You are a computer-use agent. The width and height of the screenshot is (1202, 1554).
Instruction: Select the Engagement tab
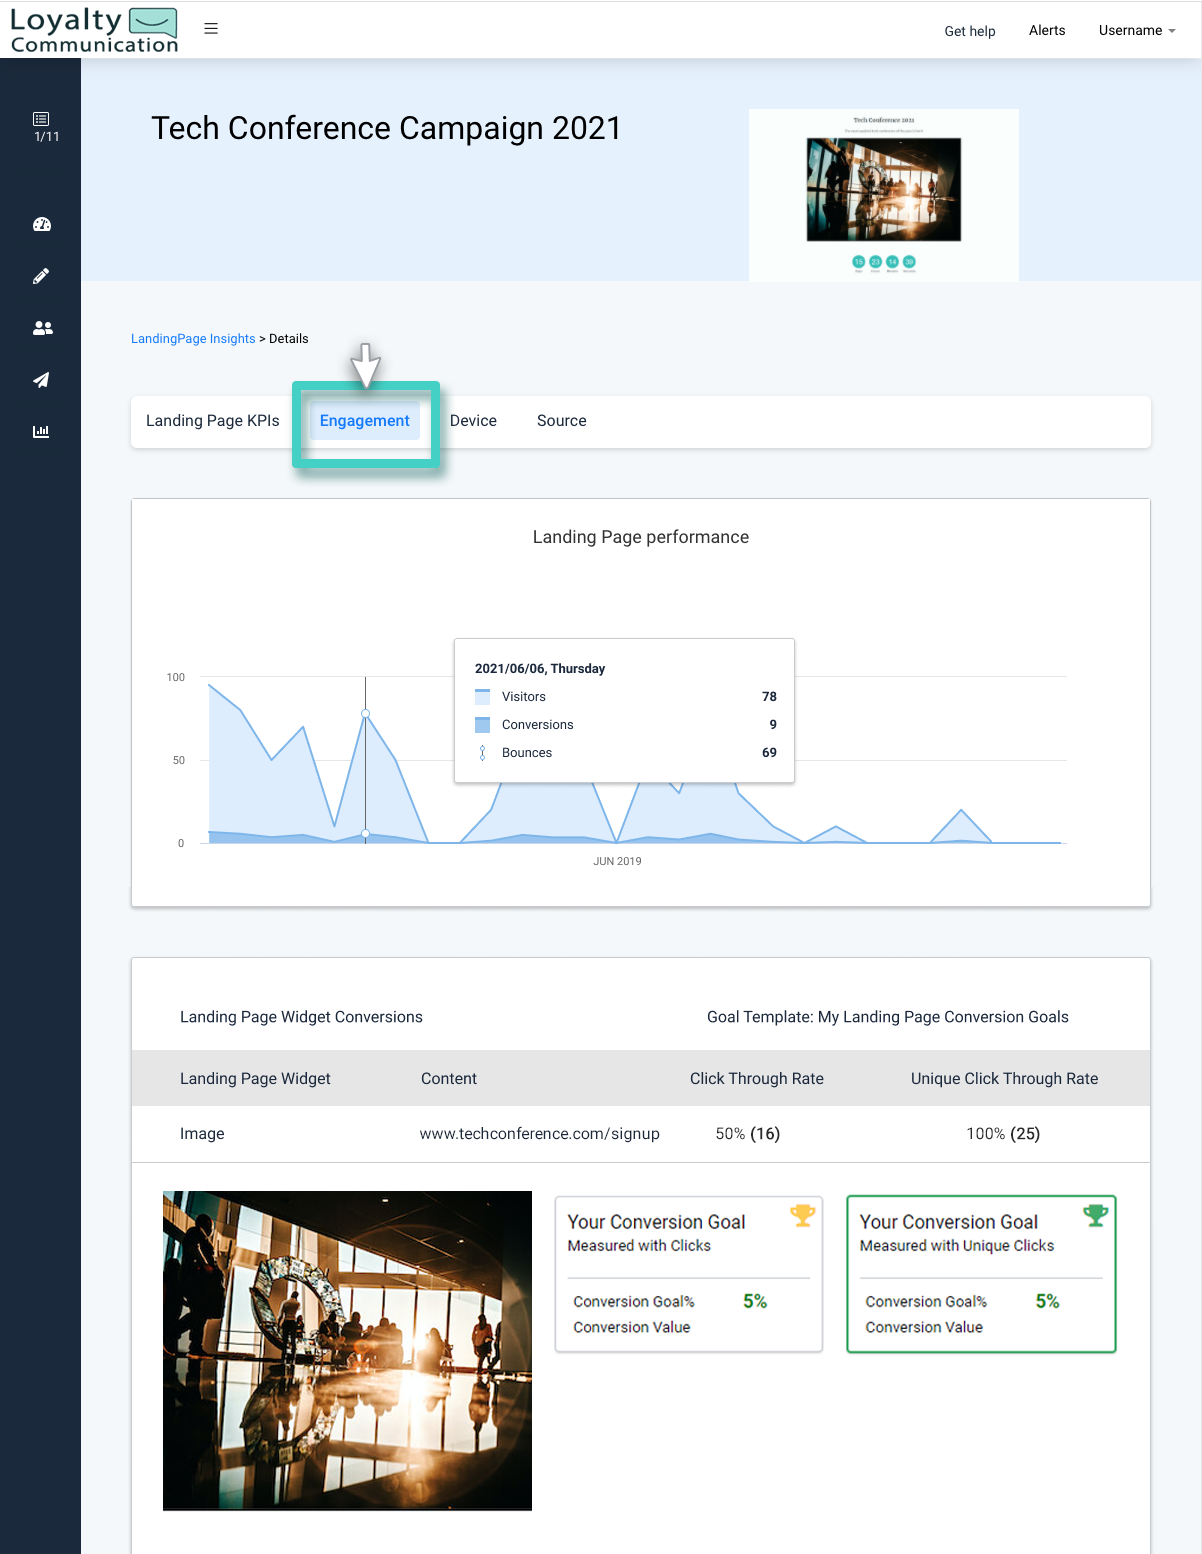click(364, 420)
